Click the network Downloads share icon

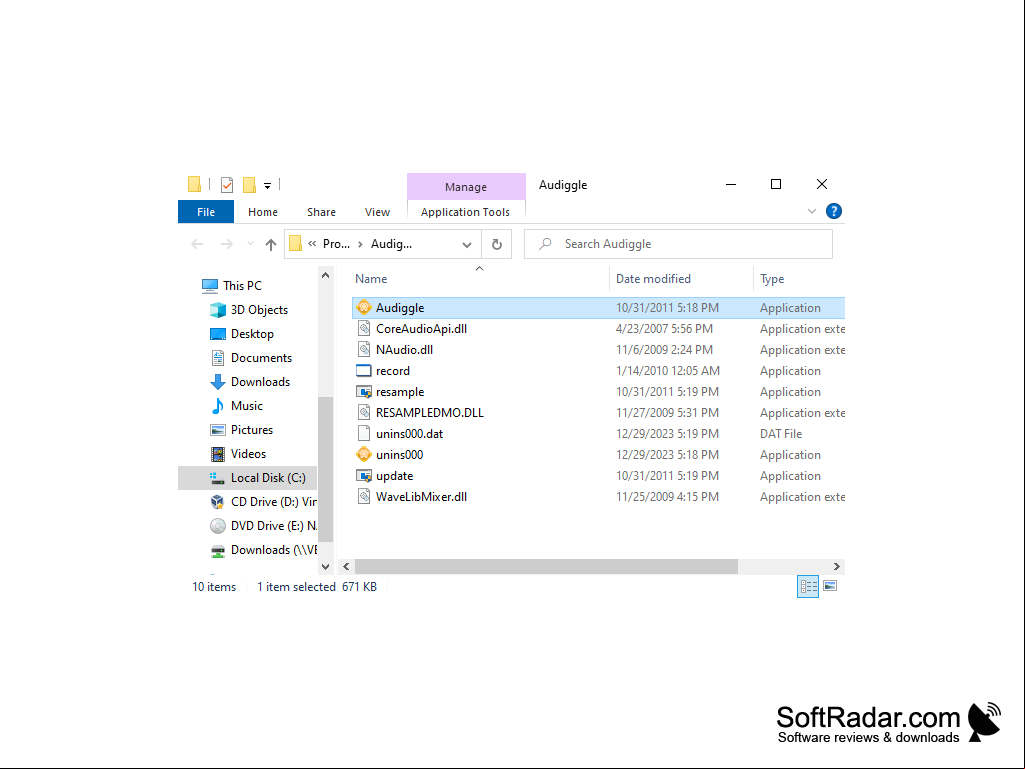click(x=218, y=550)
